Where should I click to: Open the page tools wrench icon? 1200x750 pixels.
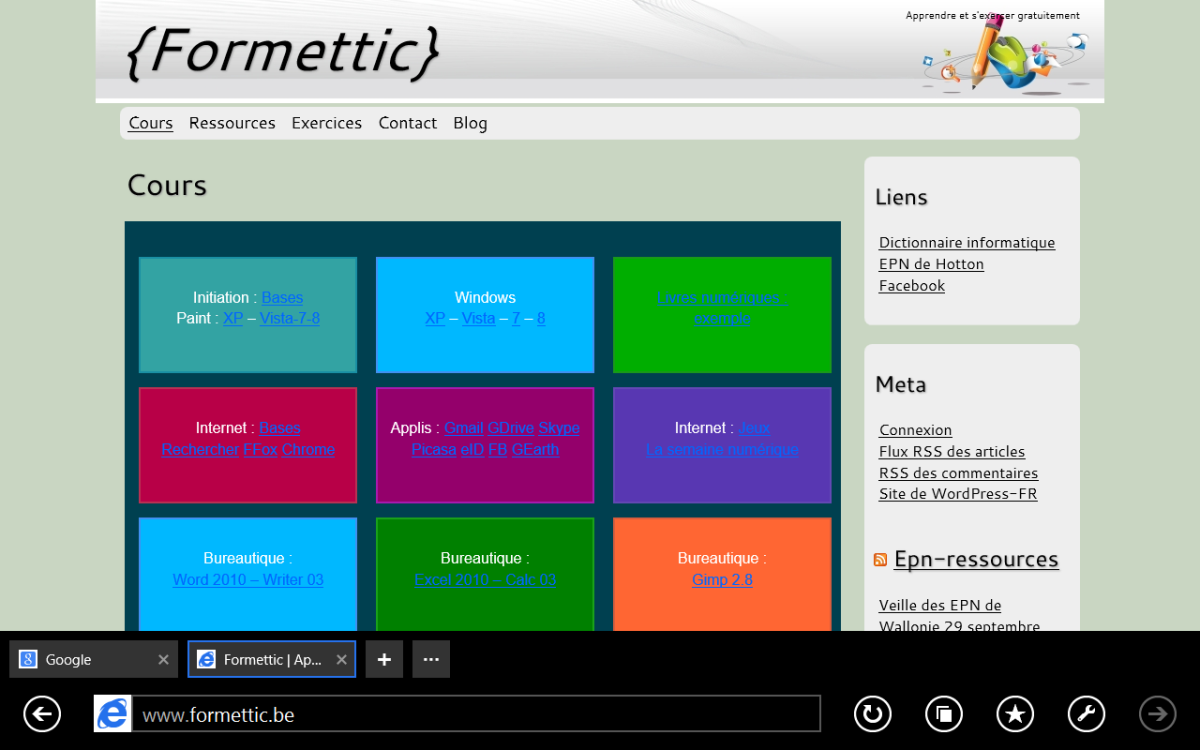[1086, 714]
